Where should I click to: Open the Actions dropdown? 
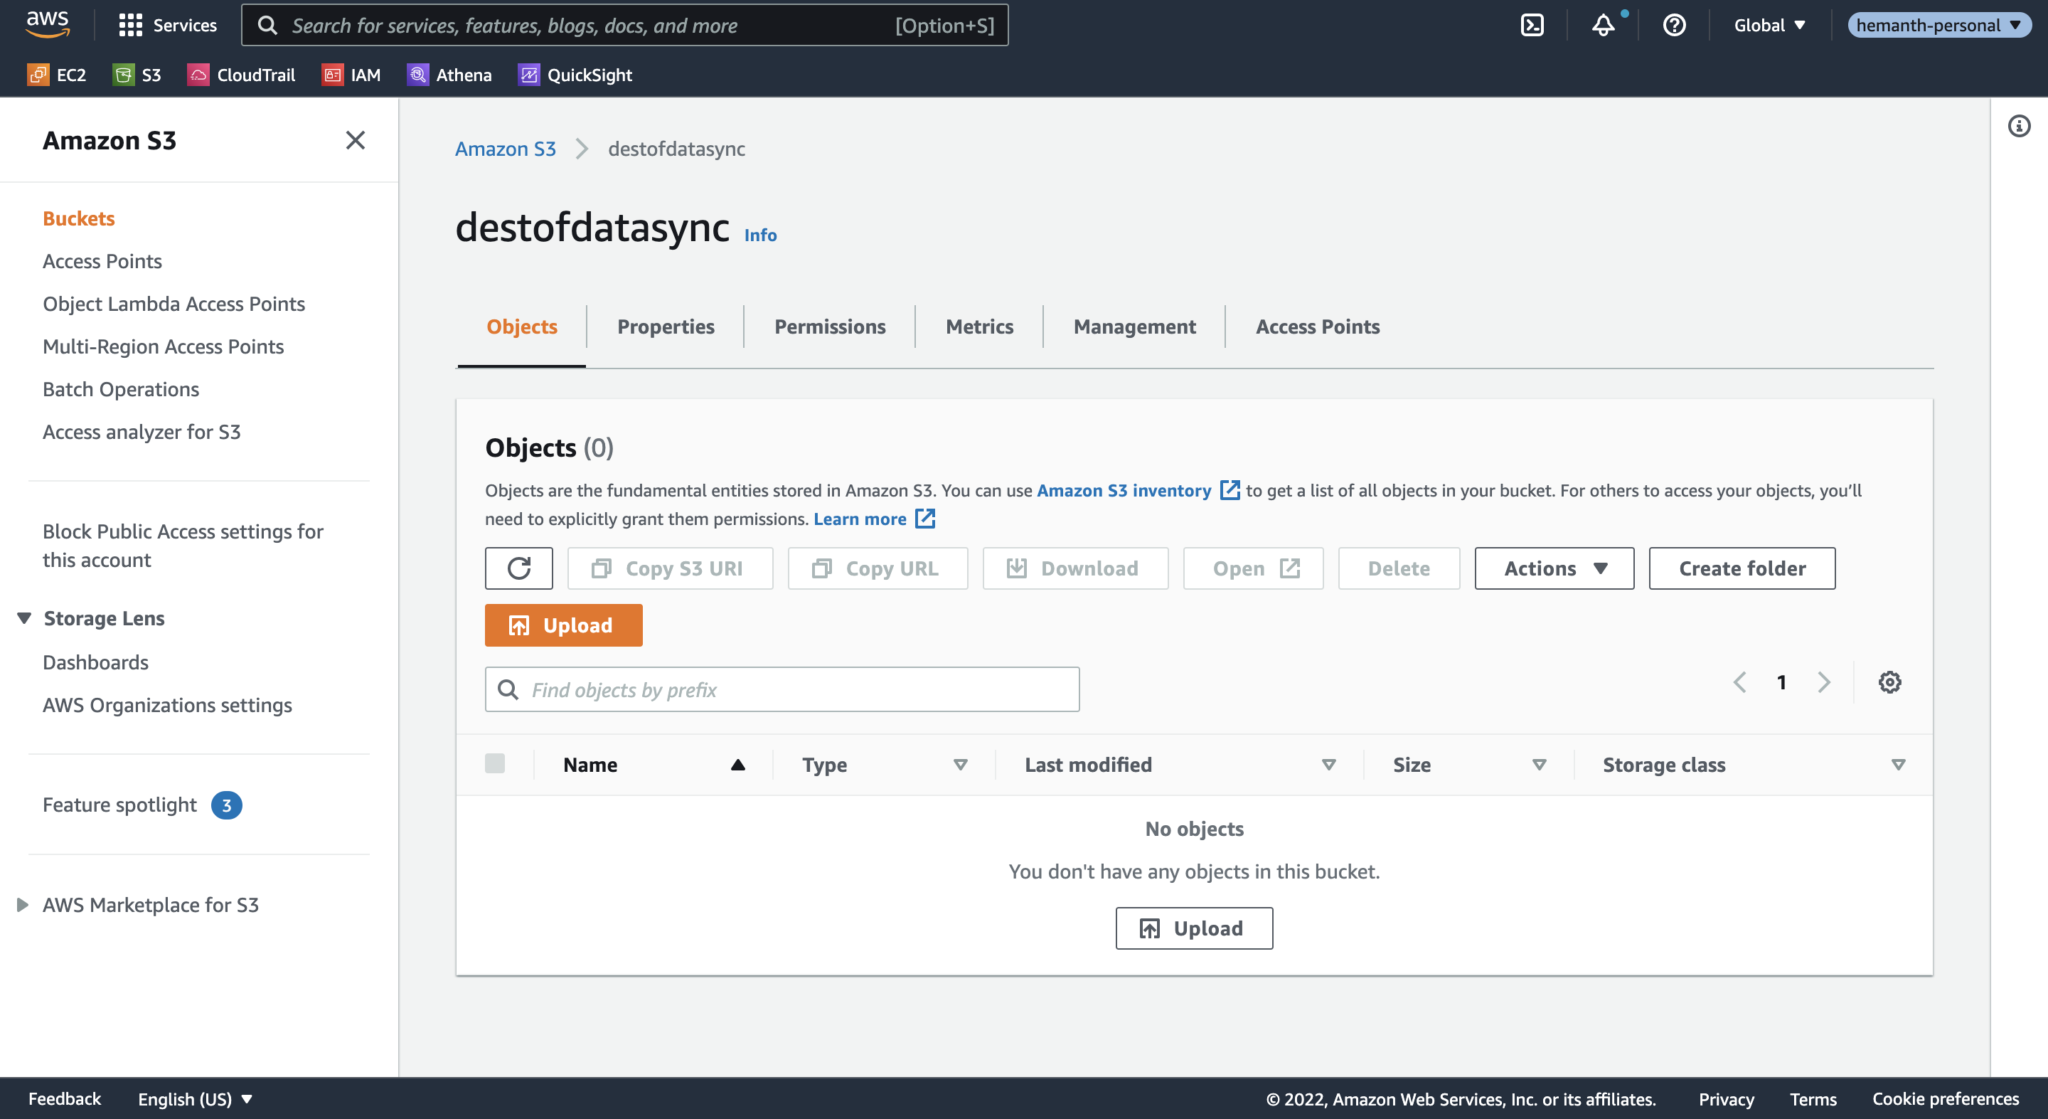(x=1552, y=568)
